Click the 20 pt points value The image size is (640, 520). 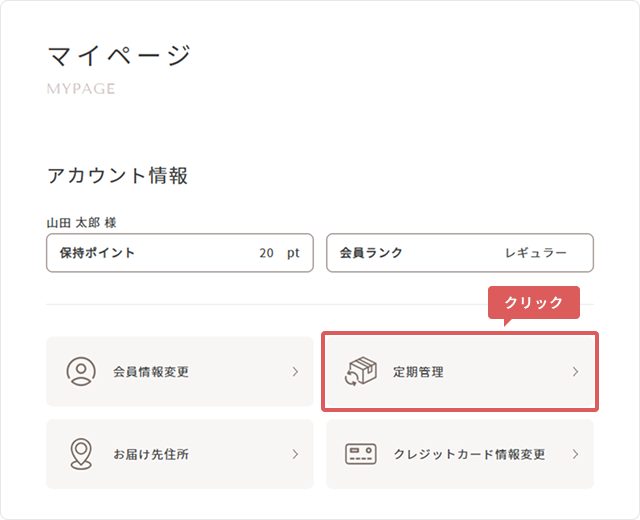coord(279,253)
